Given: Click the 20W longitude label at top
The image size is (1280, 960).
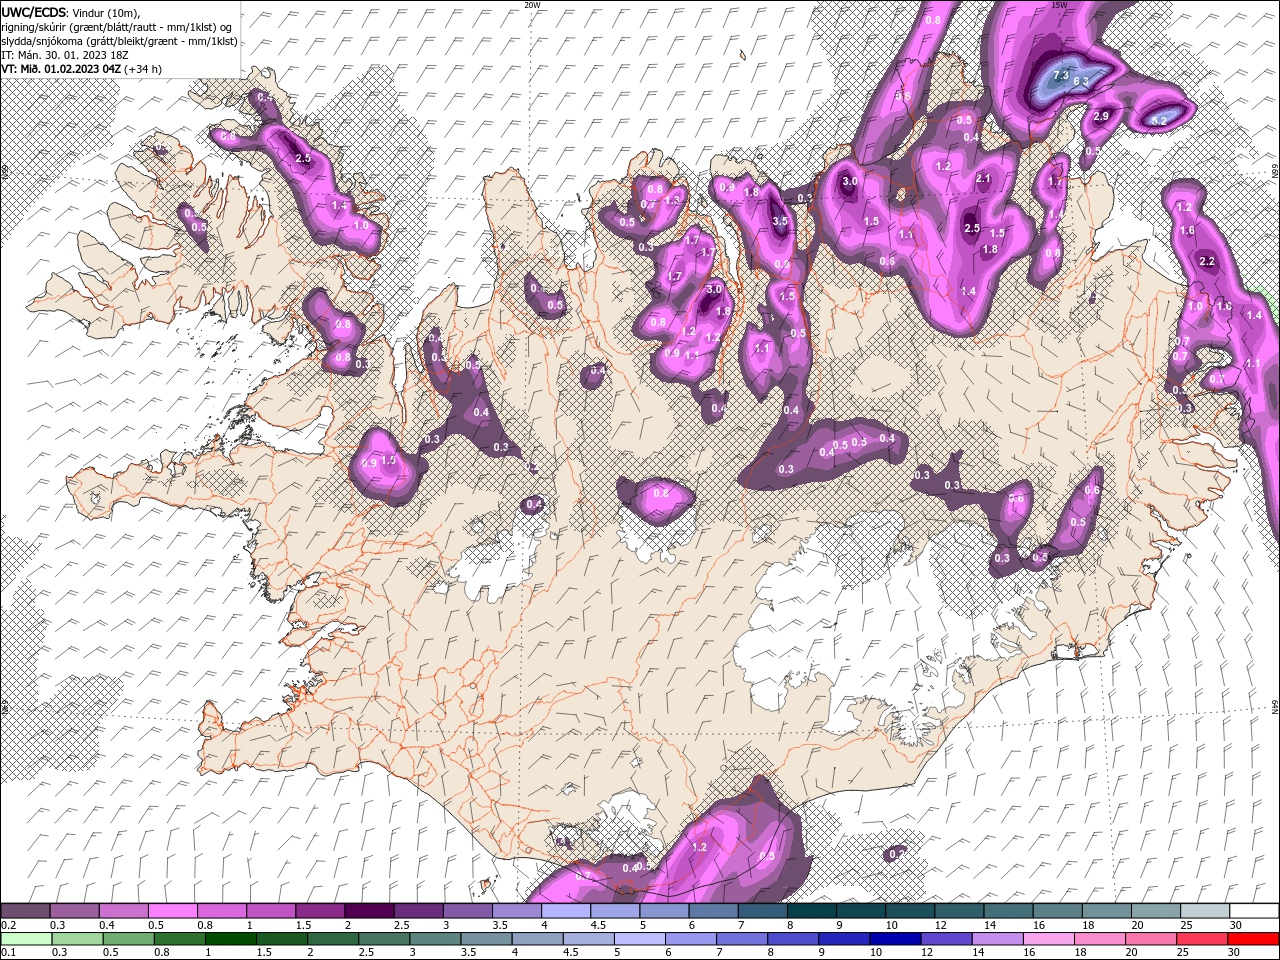Looking at the screenshot, I should [532, 5].
